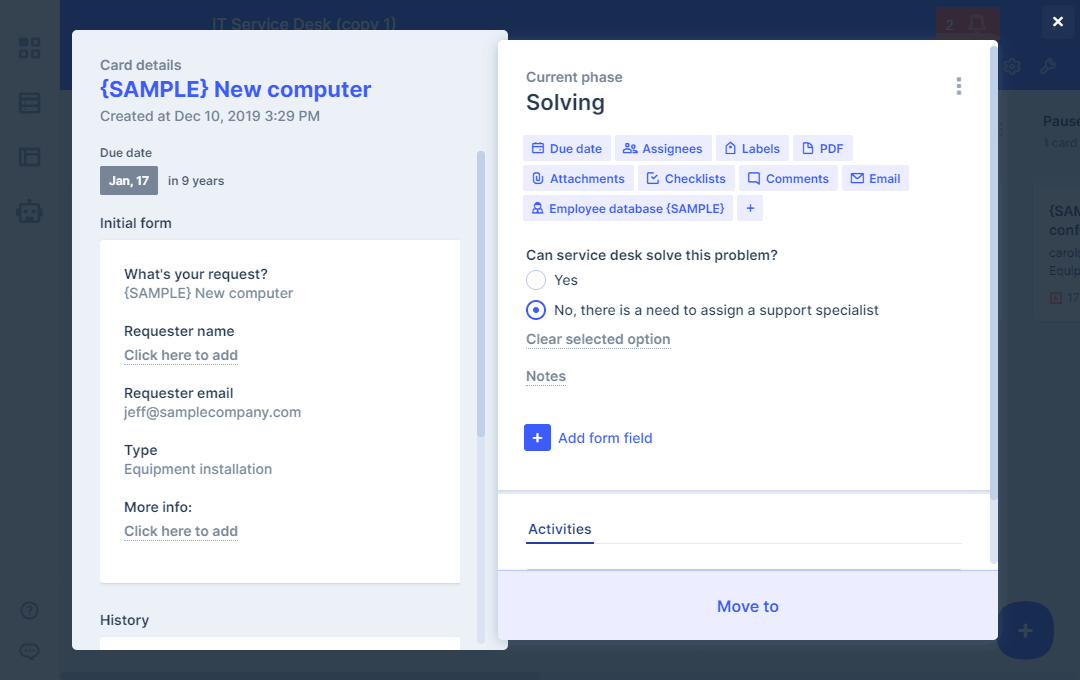This screenshot has height=680, width=1080.
Task: Click the dashboard grid icon in sidebar
Action: click(x=30, y=48)
